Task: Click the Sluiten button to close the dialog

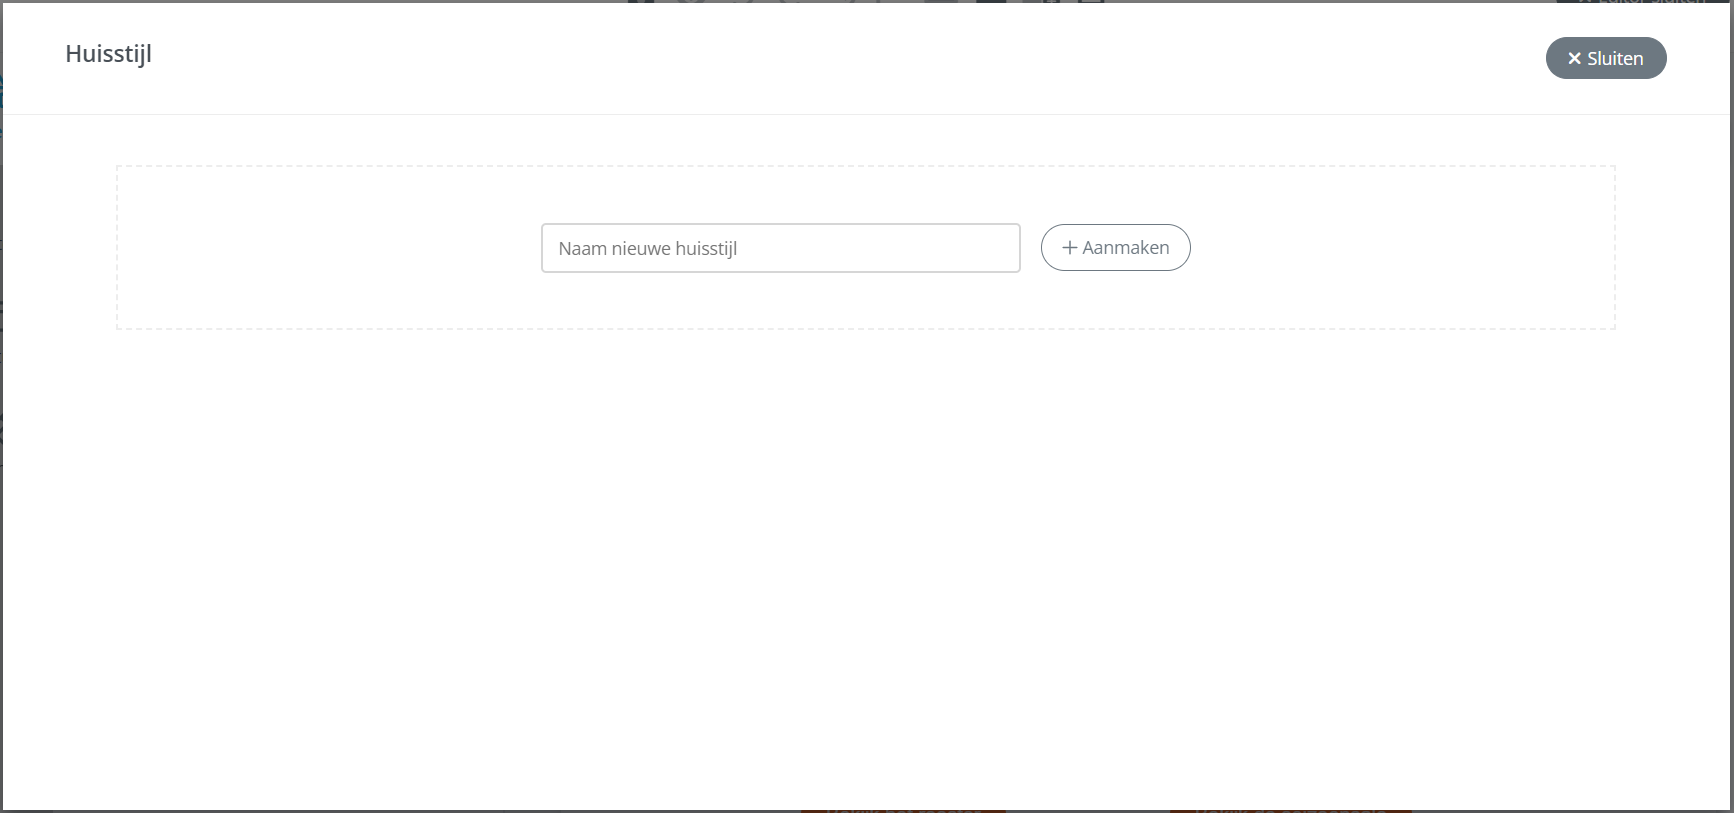Action: tap(1606, 58)
